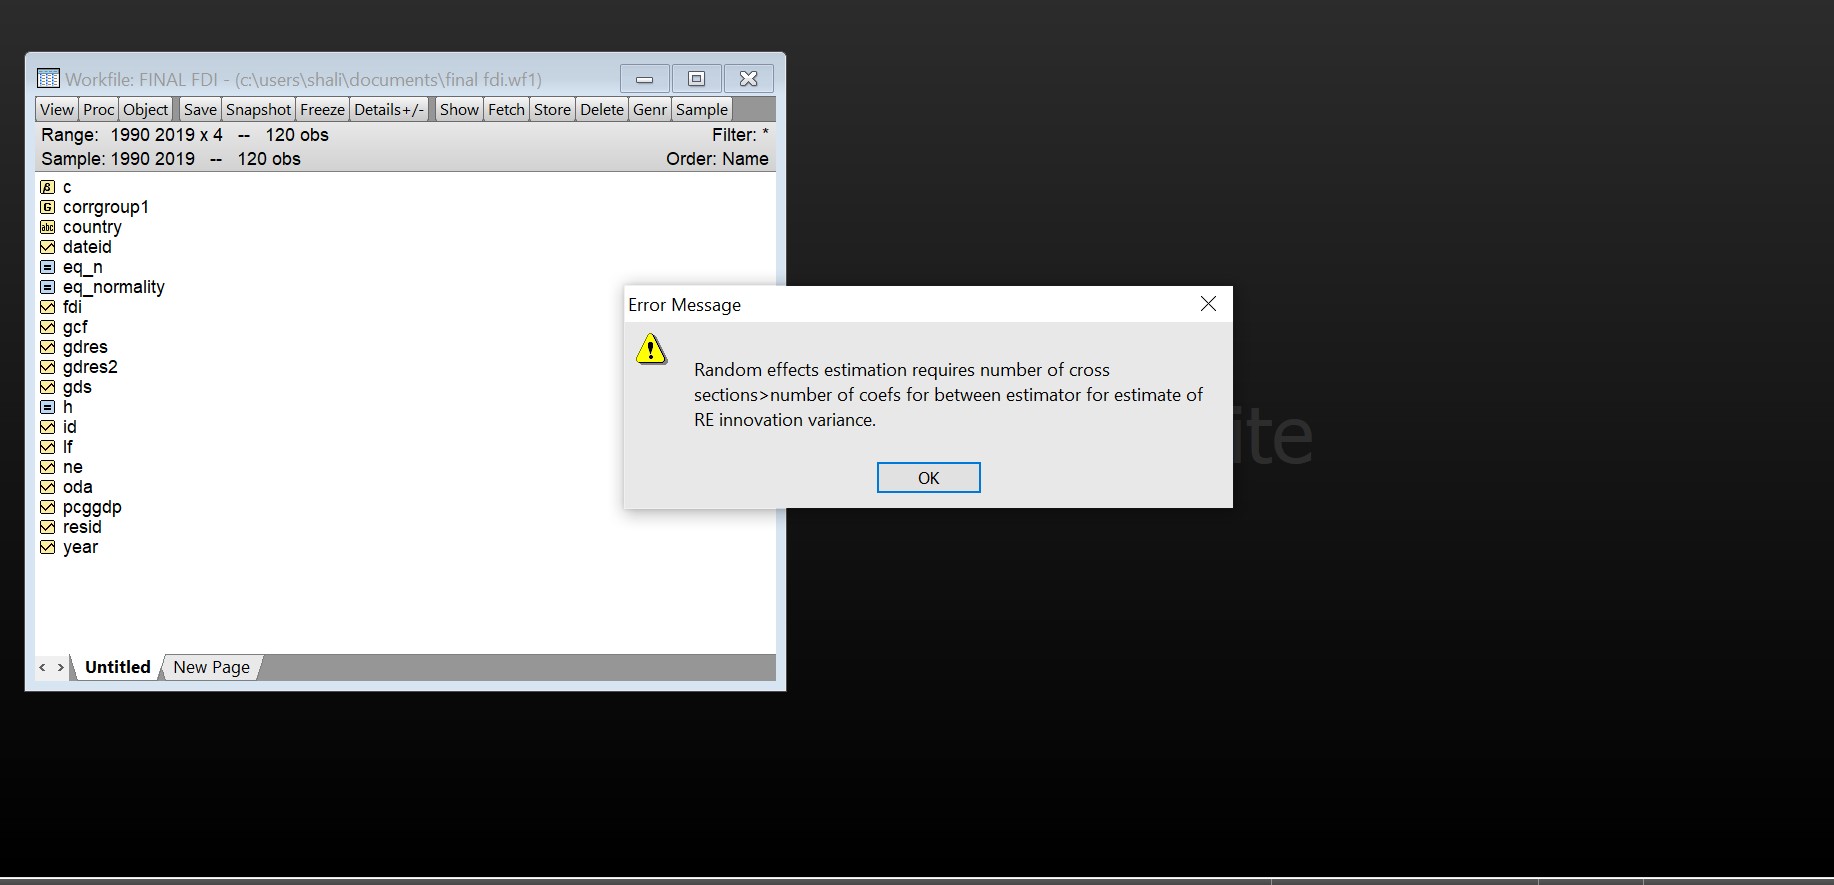This screenshot has height=885, width=1834.
Task: Select the corrgroup1 group object icon
Action: click(x=47, y=207)
